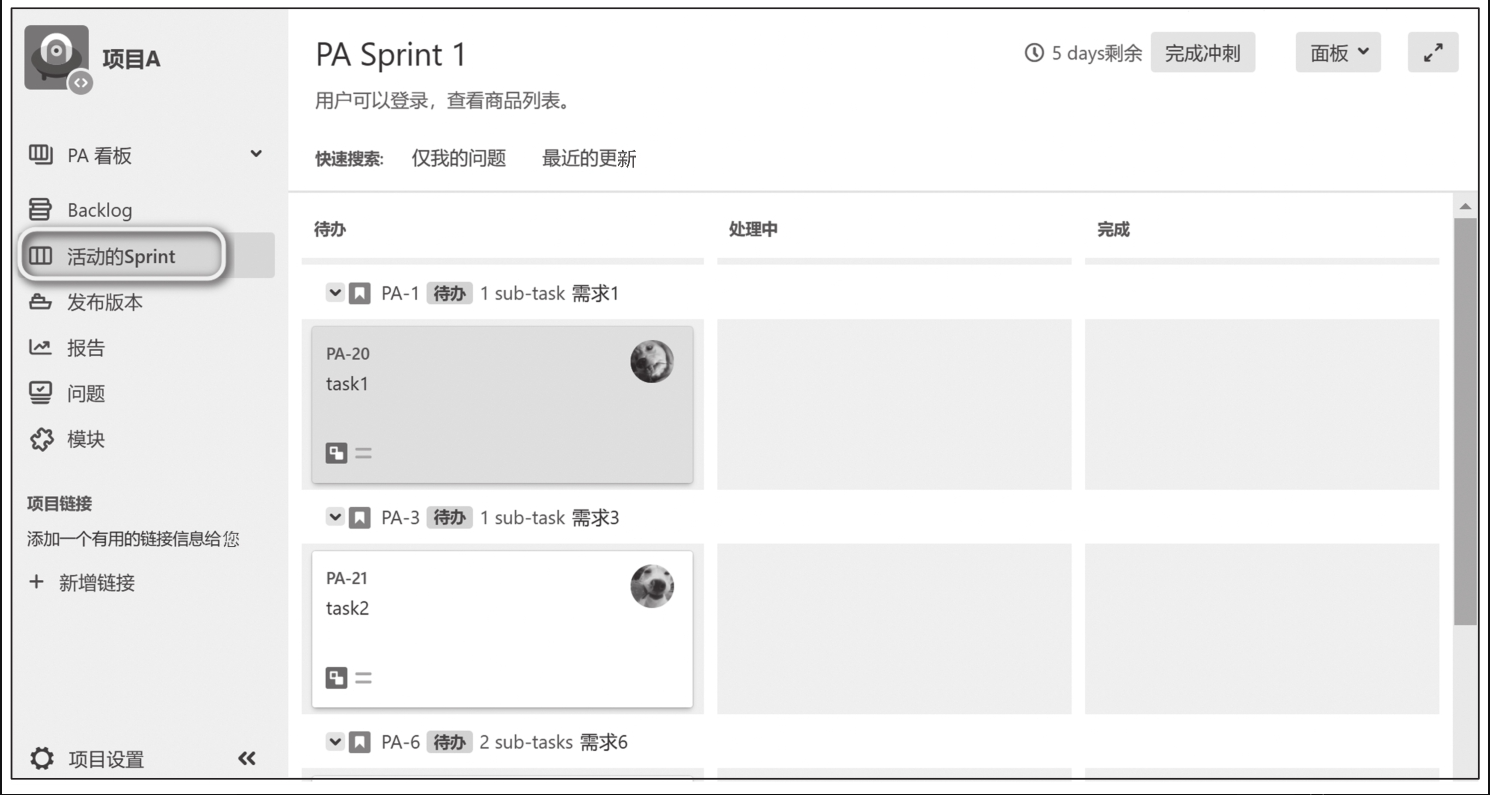Viewport: 1490px width, 795px height.
Task: Click the 问题 issues icon
Action: (40, 393)
